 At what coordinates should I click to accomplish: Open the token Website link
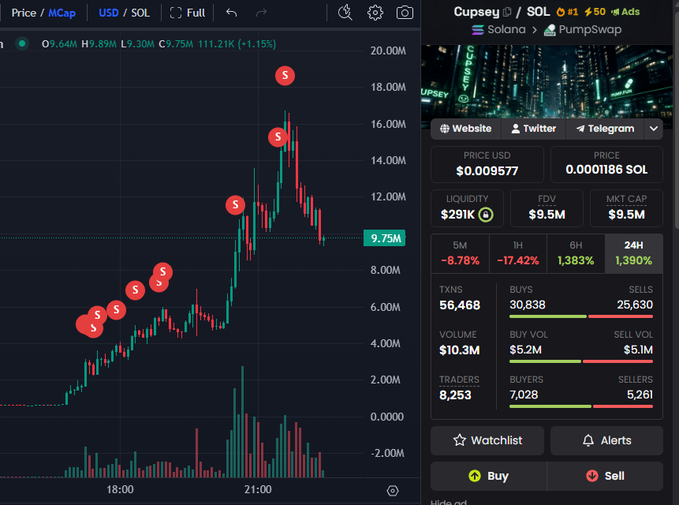coord(466,129)
